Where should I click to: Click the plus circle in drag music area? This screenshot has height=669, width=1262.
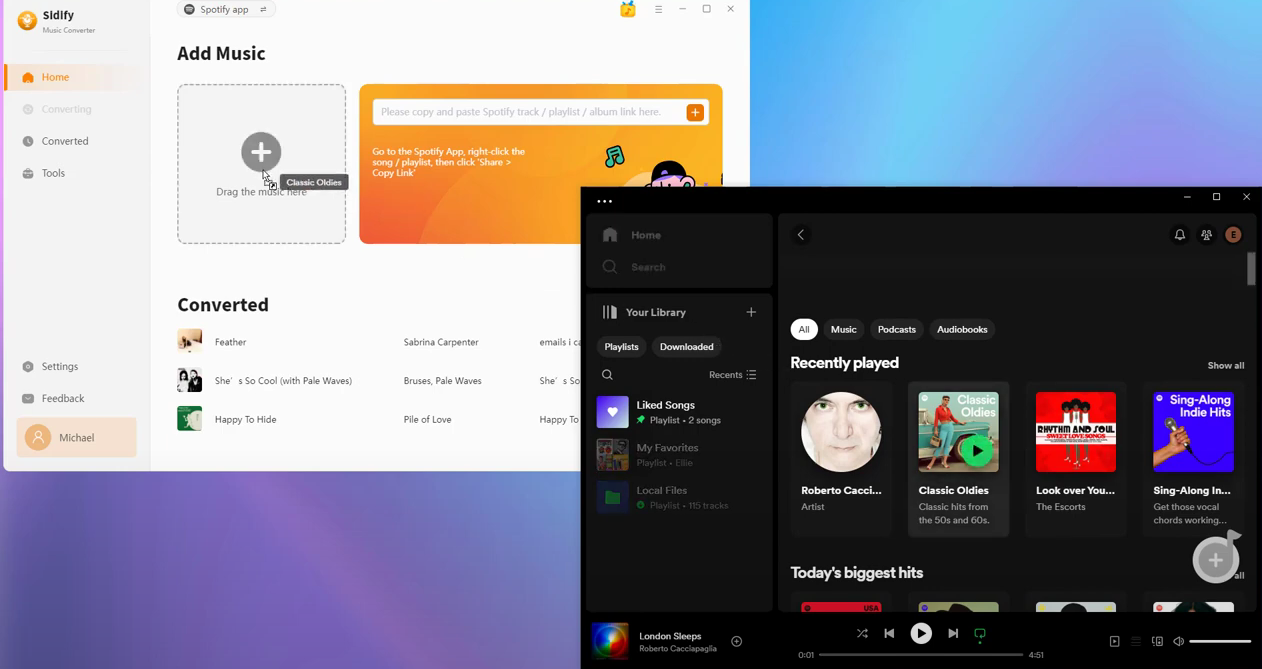[261, 152]
